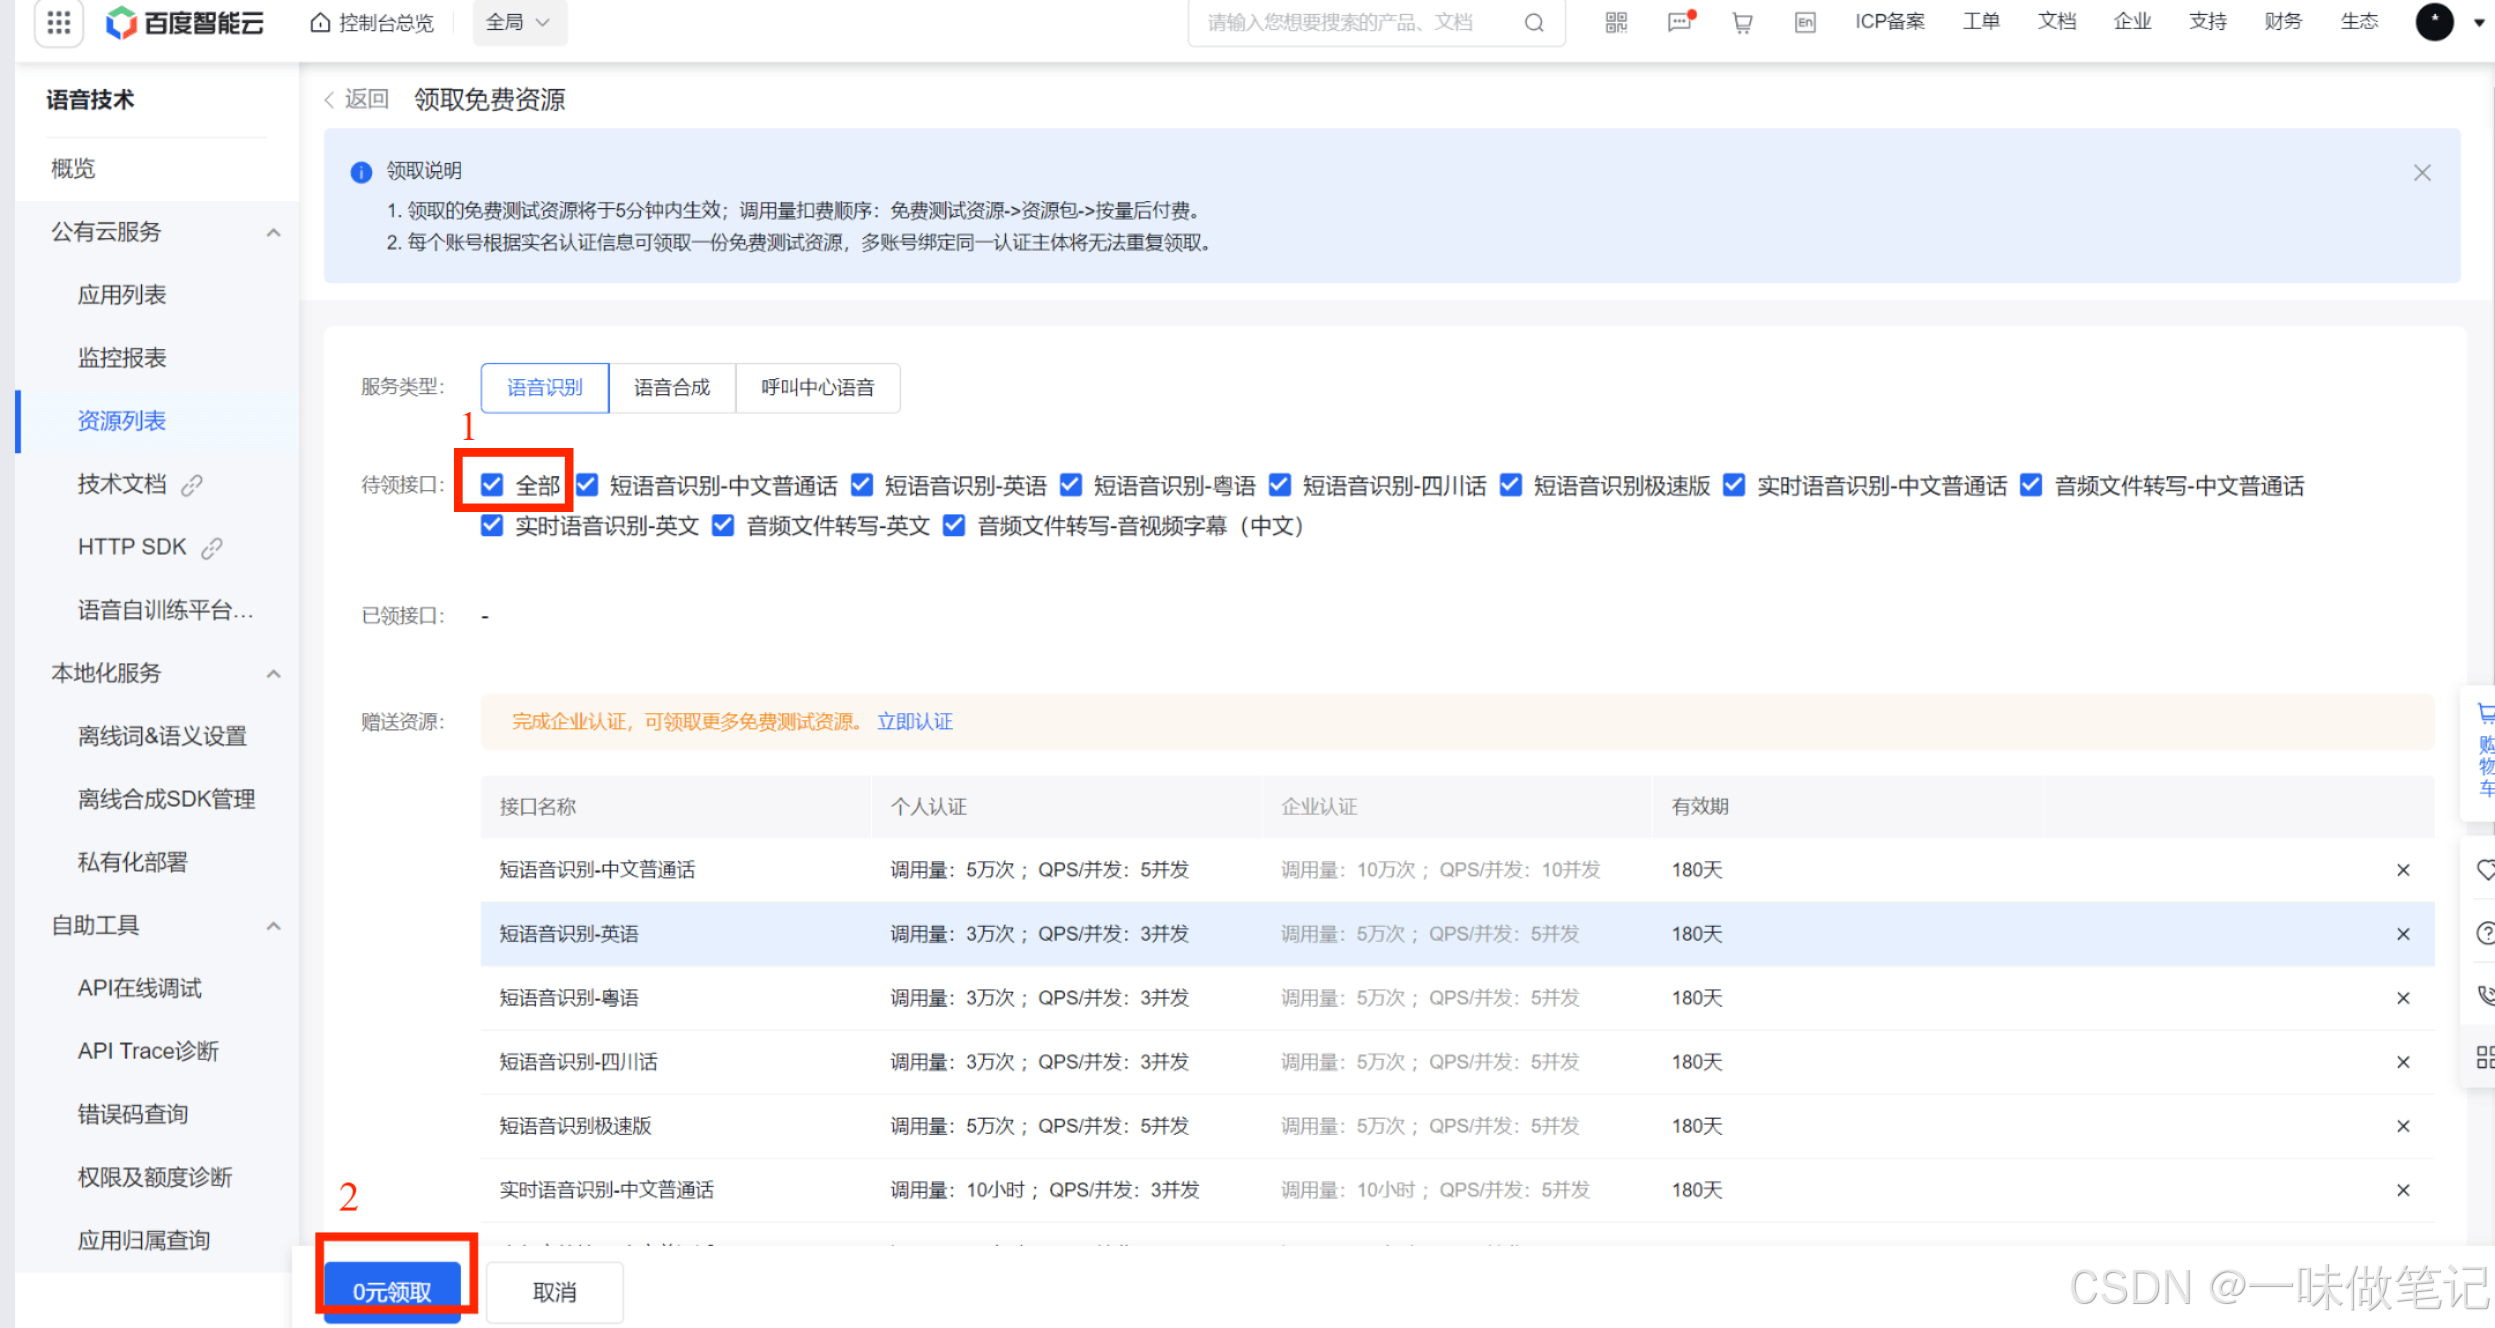Collapse the 自助工具 sidebar section

(273, 926)
